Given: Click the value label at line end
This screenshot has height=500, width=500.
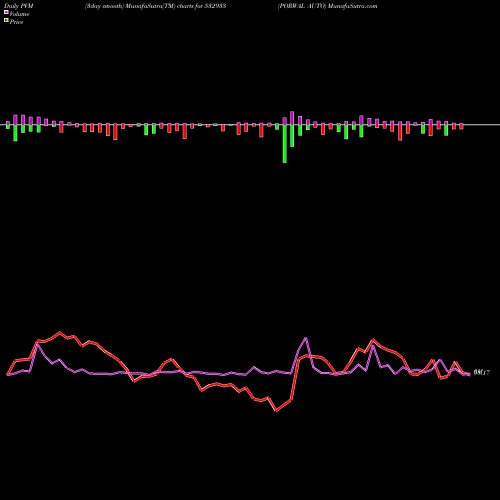Looking at the screenshot, I should click(x=482, y=373).
